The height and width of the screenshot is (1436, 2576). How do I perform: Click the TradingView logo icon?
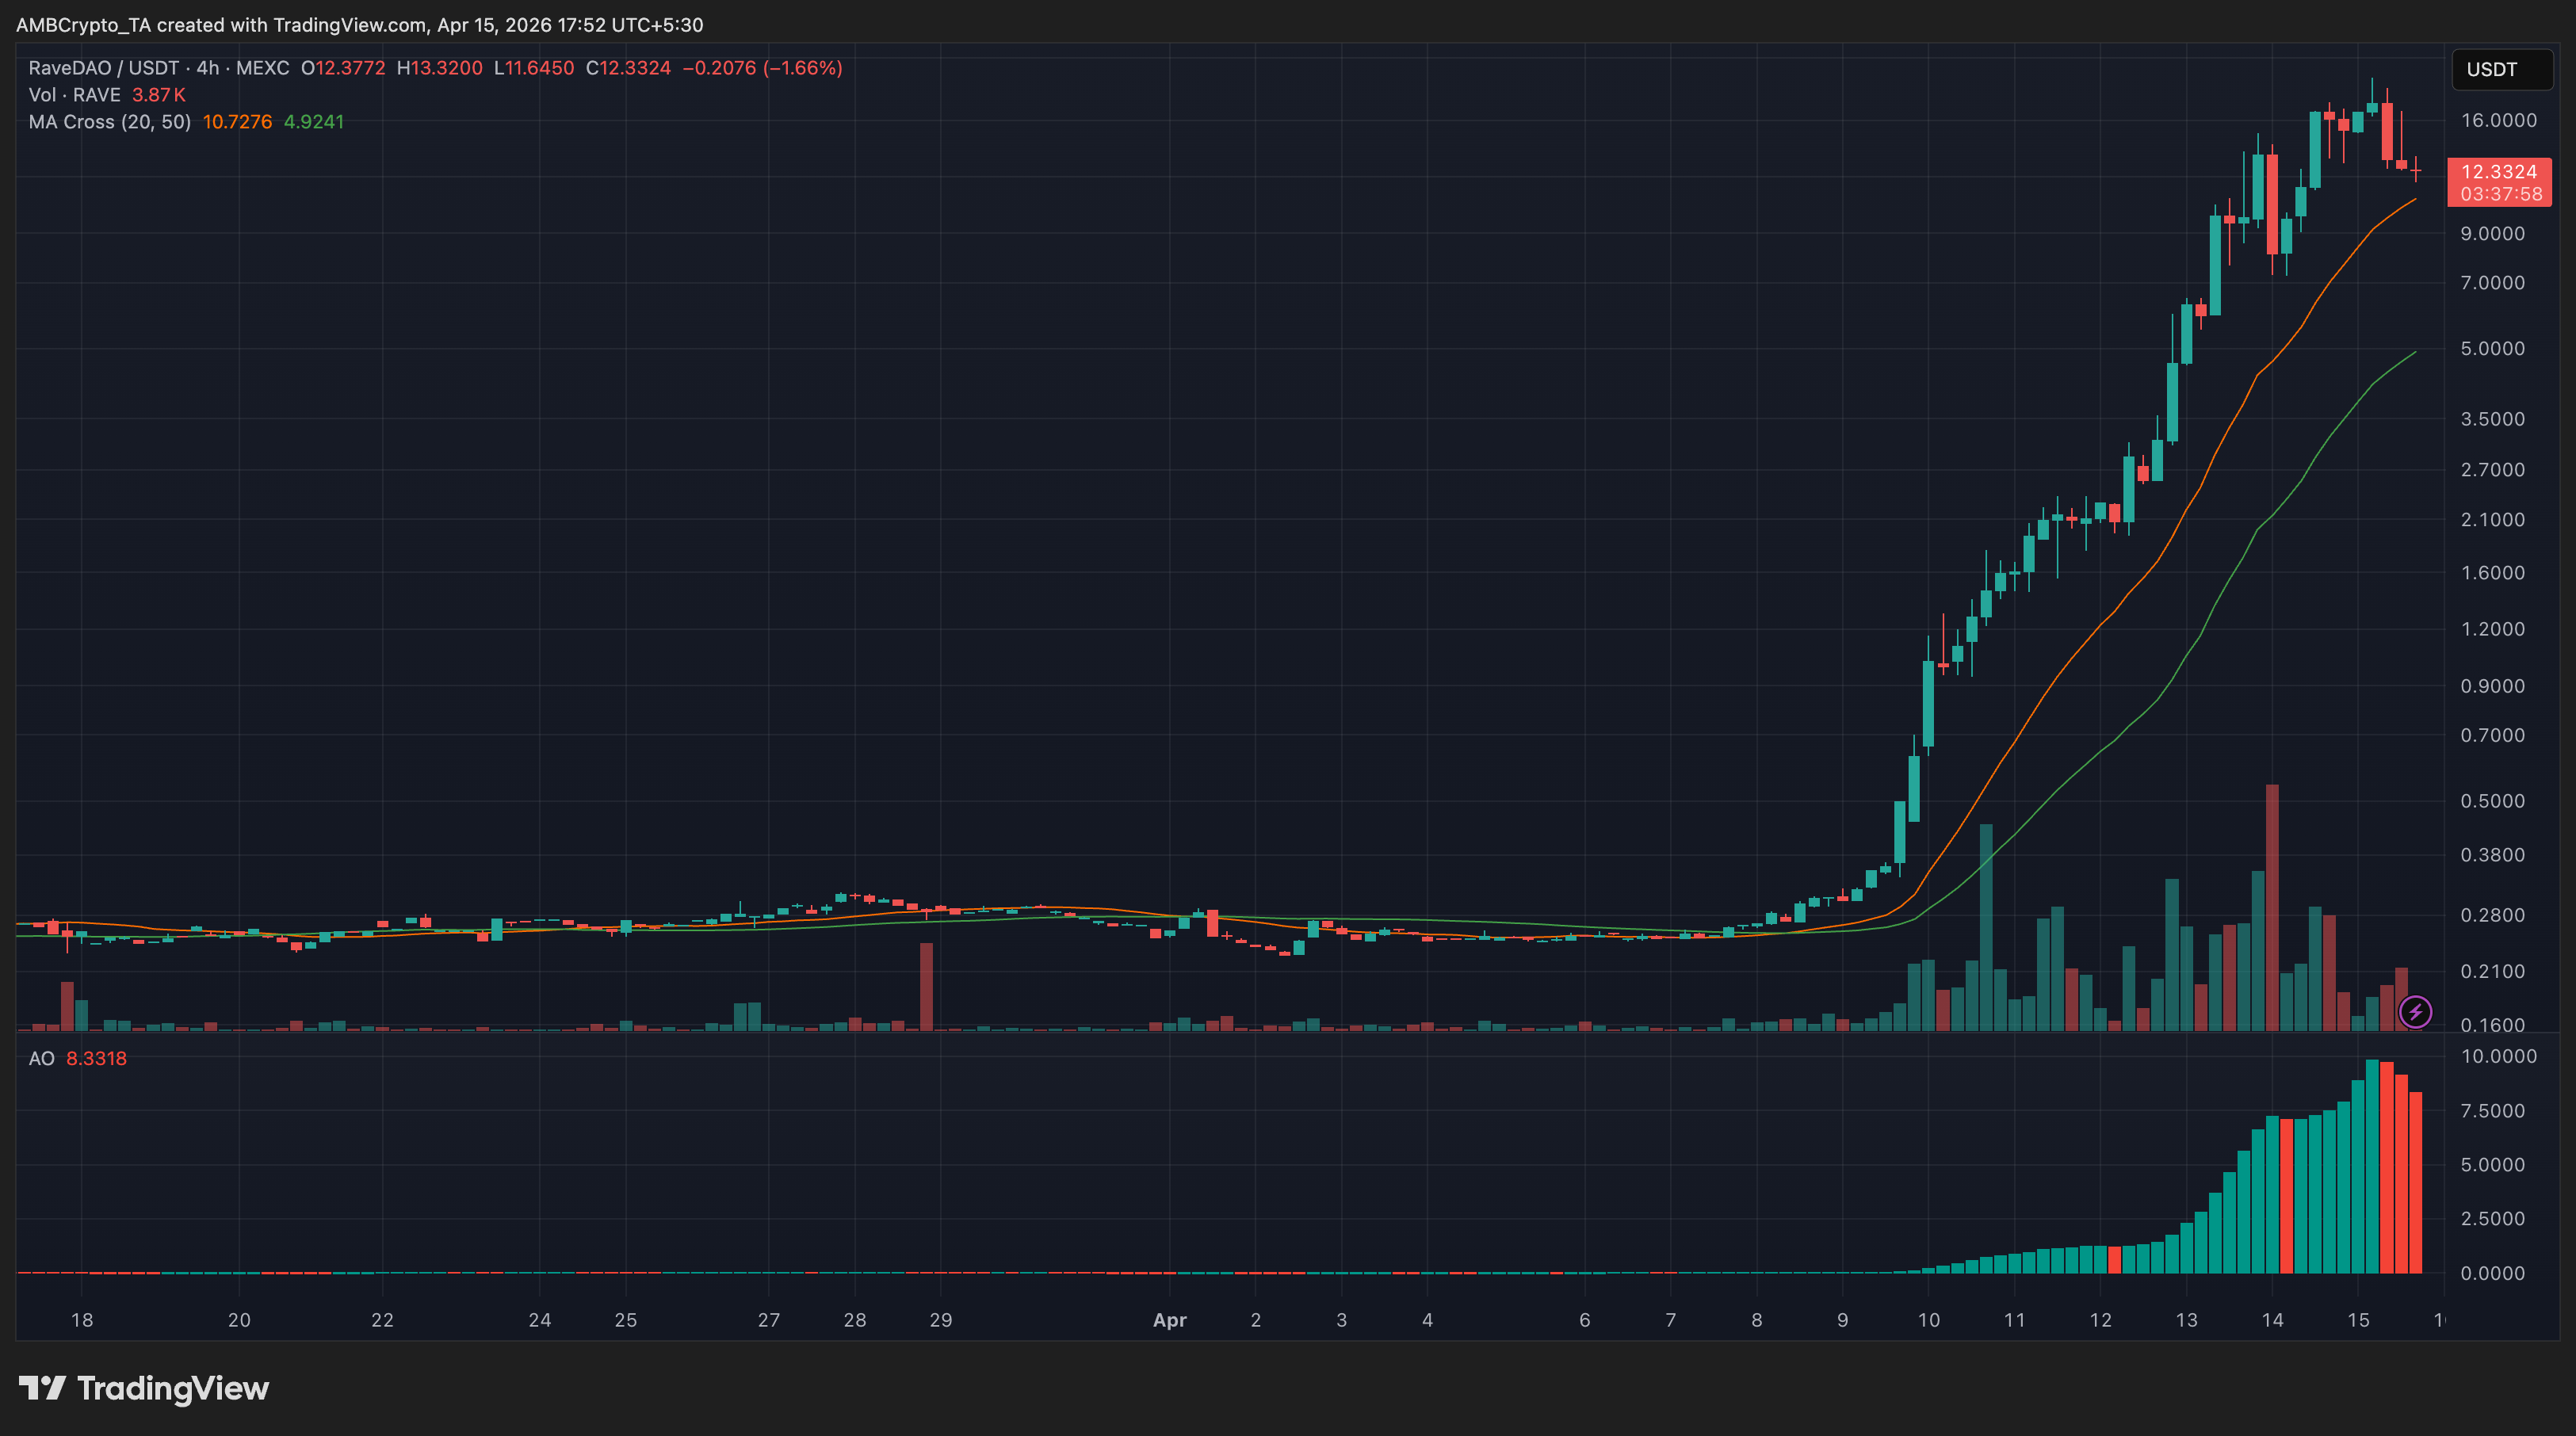pos(42,1388)
